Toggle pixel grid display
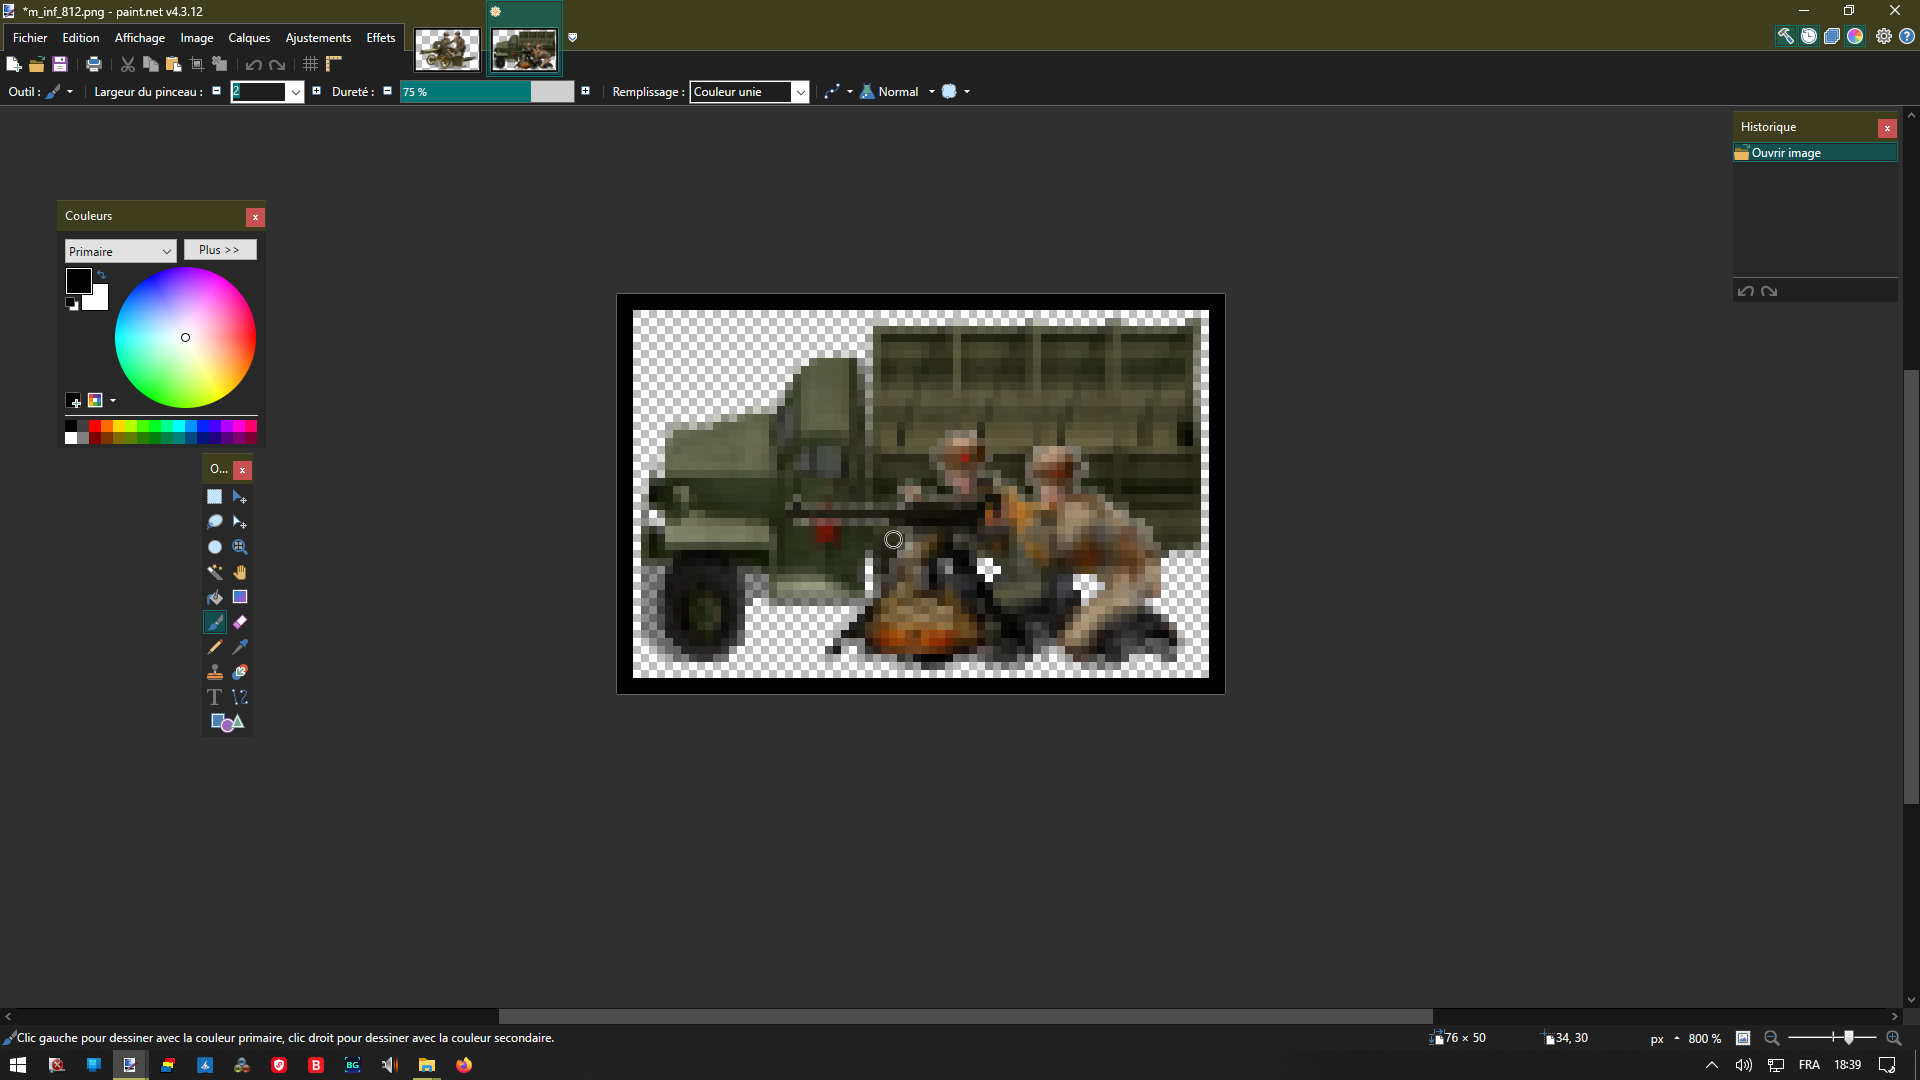Image resolution: width=1920 pixels, height=1080 pixels. click(311, 64)
